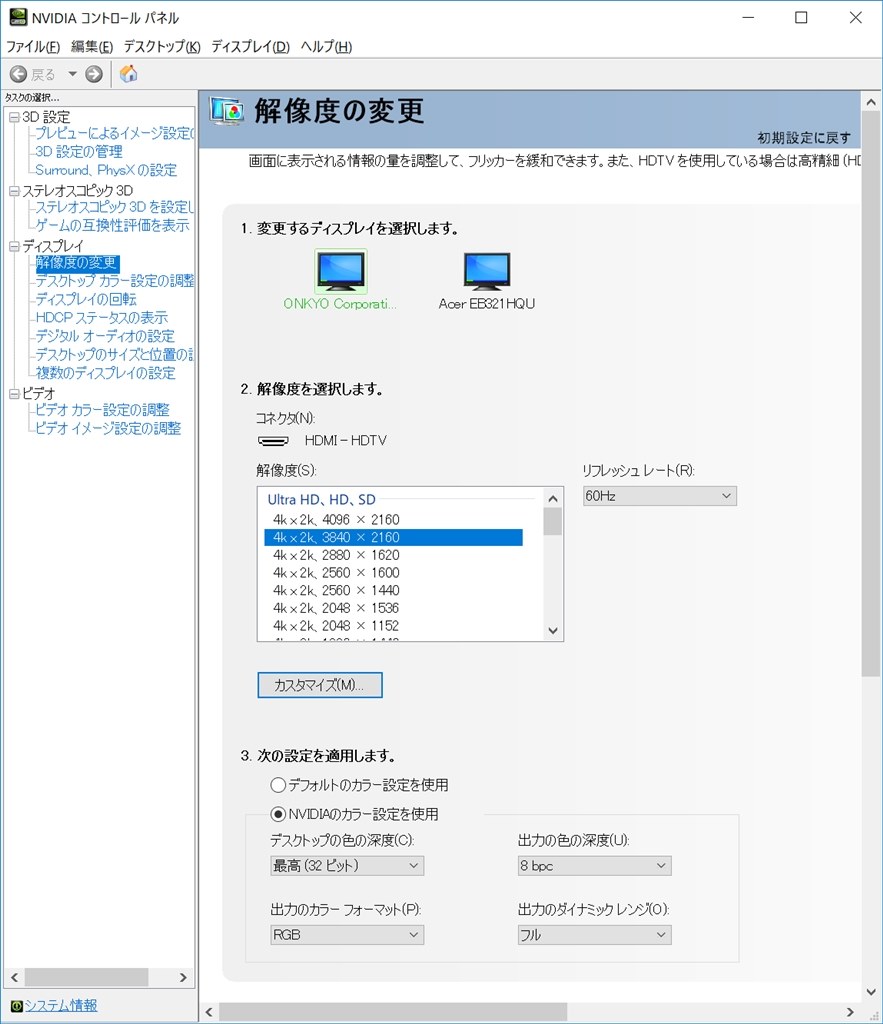883x1024 pixels.
Task: Select resolution 4k x 2k, 3840 × 2160
Action: (x=393, y=537)
